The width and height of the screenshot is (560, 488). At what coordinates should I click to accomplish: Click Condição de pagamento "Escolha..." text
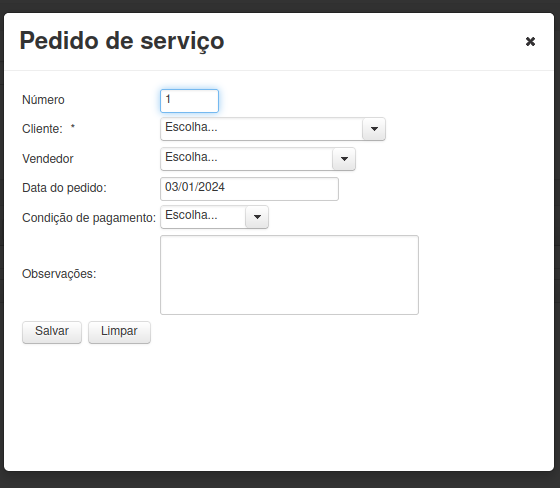[191, 215]
